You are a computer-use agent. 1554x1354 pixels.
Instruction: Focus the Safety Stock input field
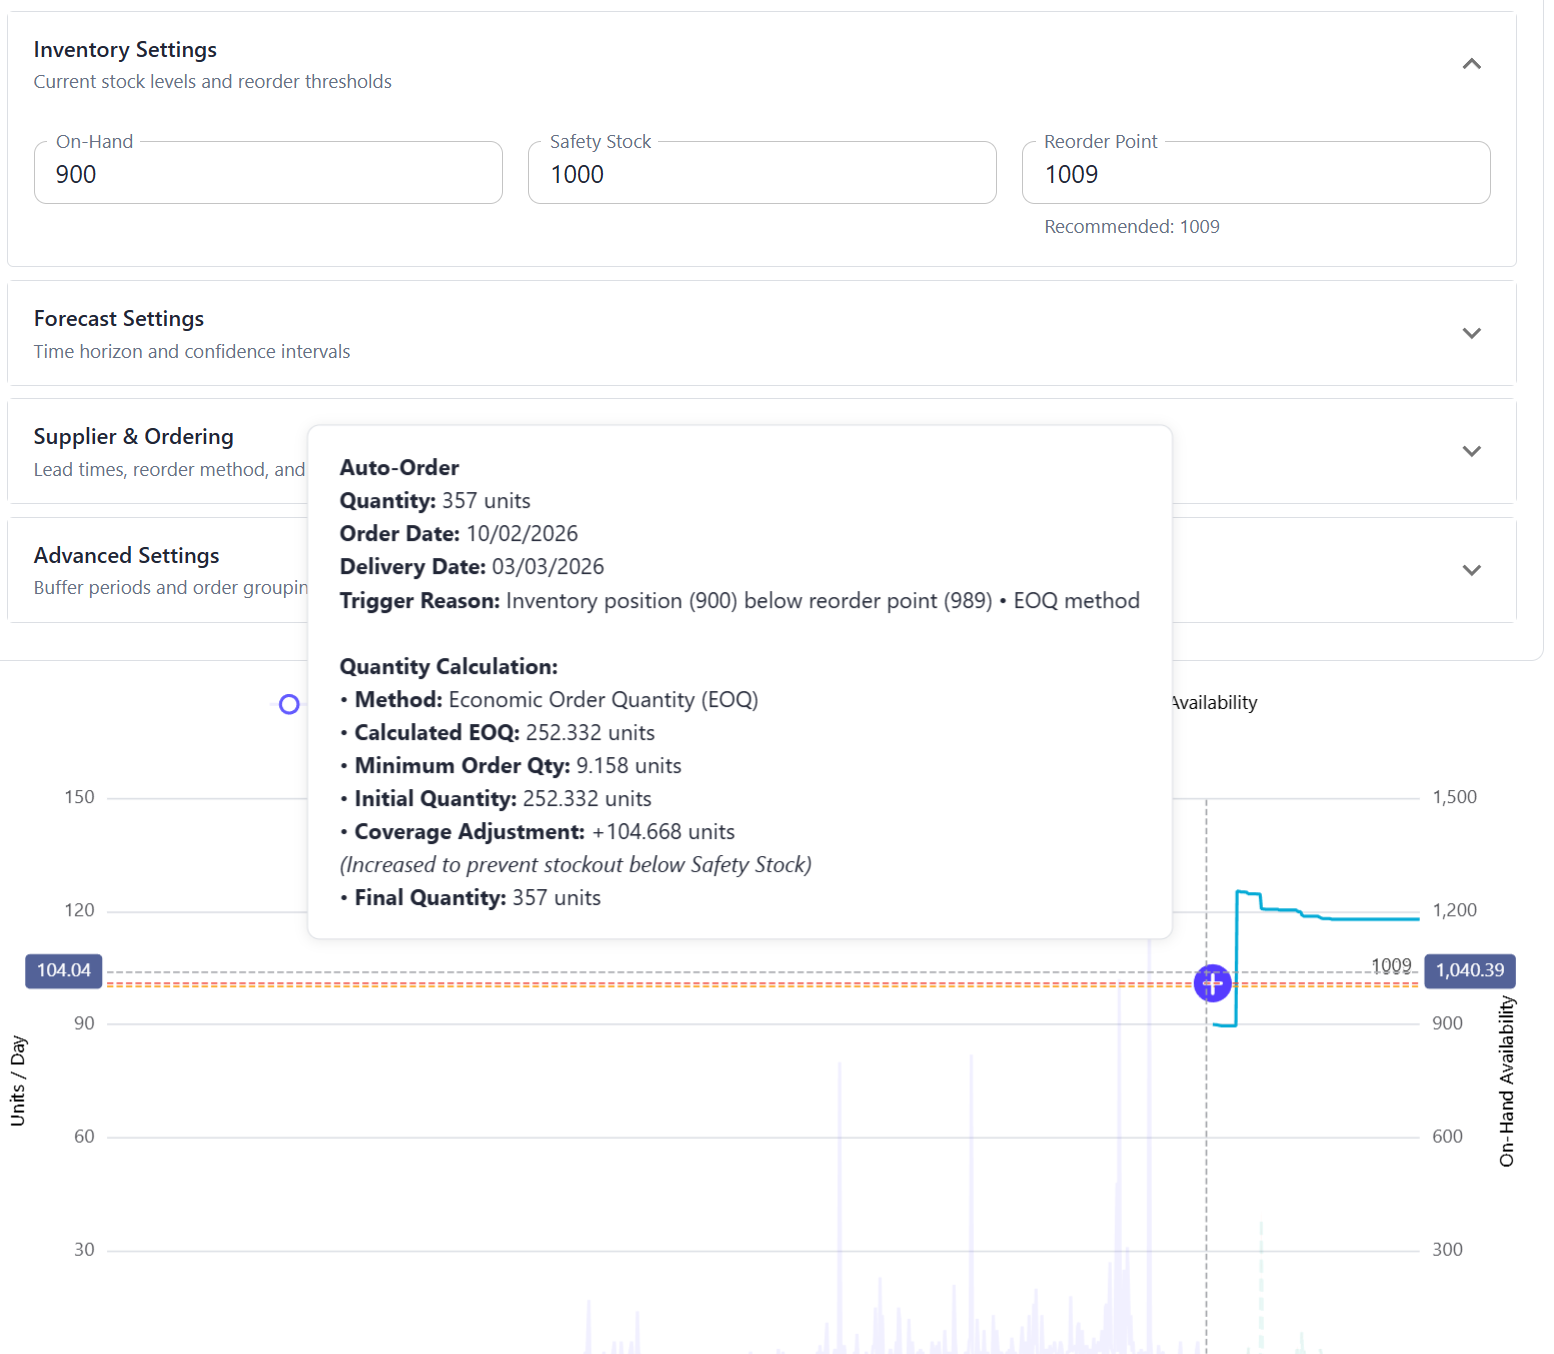click(761, 174)
